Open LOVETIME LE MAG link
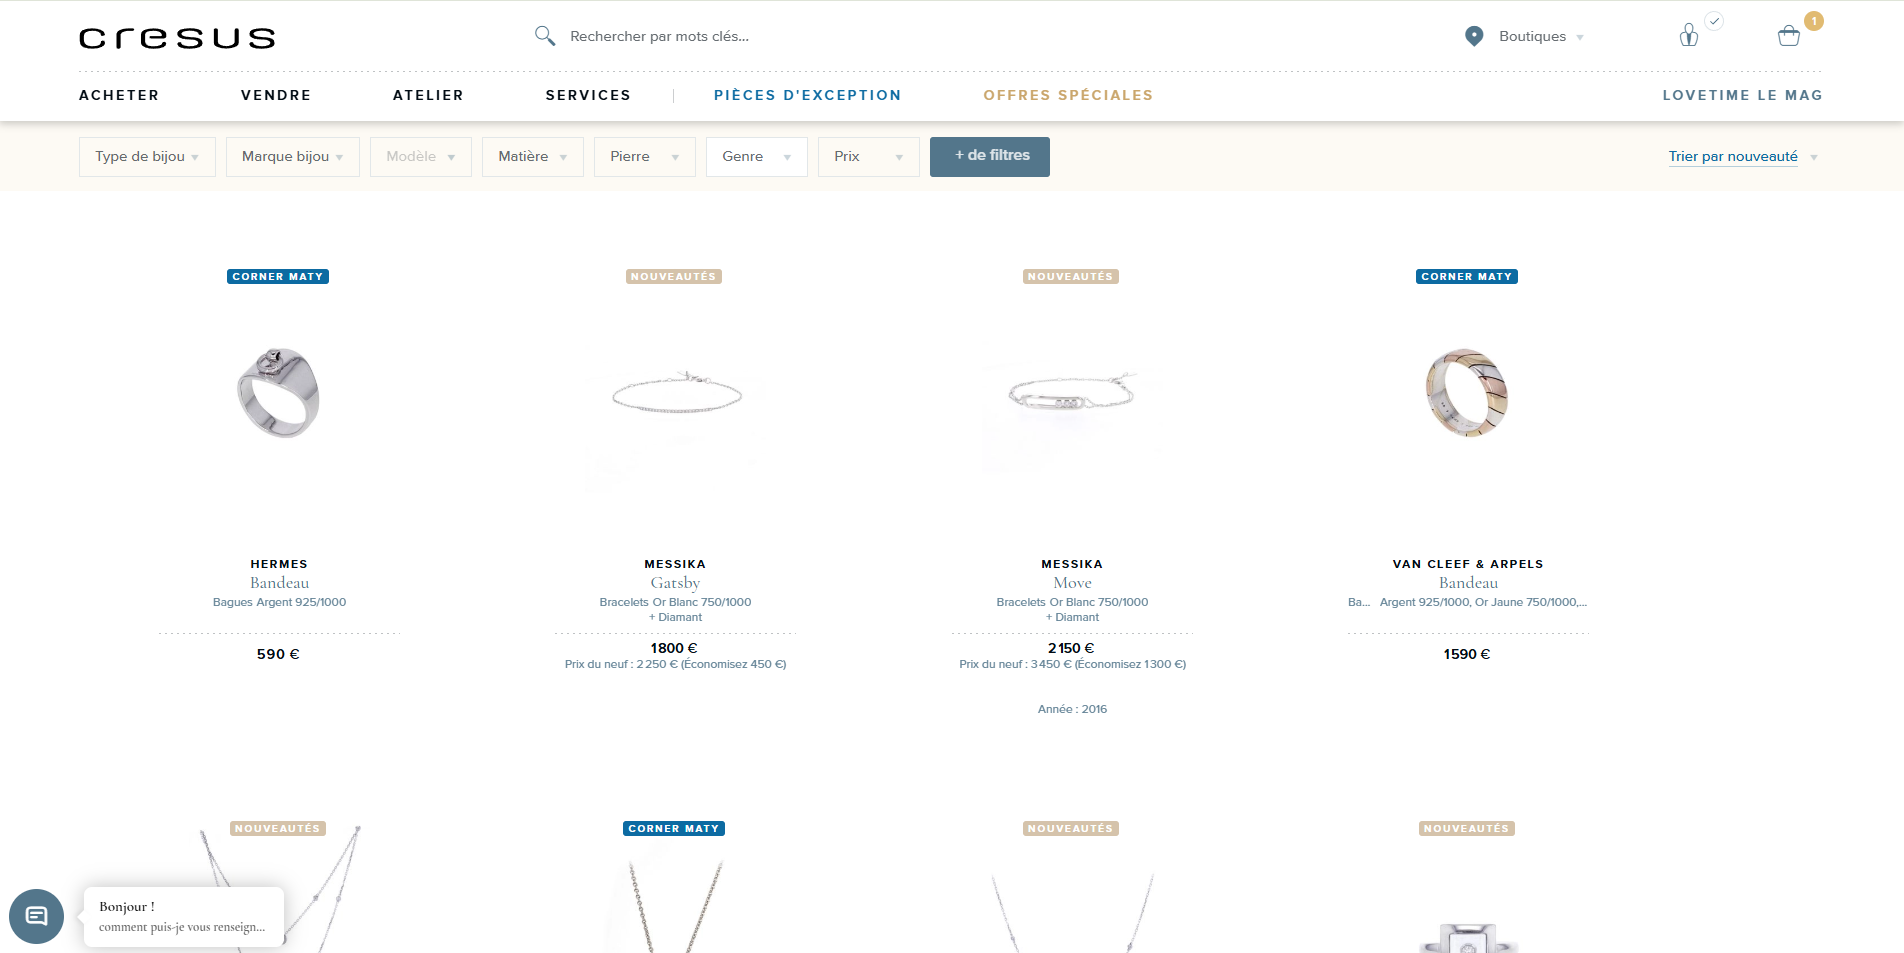Screen dimensions: 1904x953 pyautogui.click(x=1742, y=95)
